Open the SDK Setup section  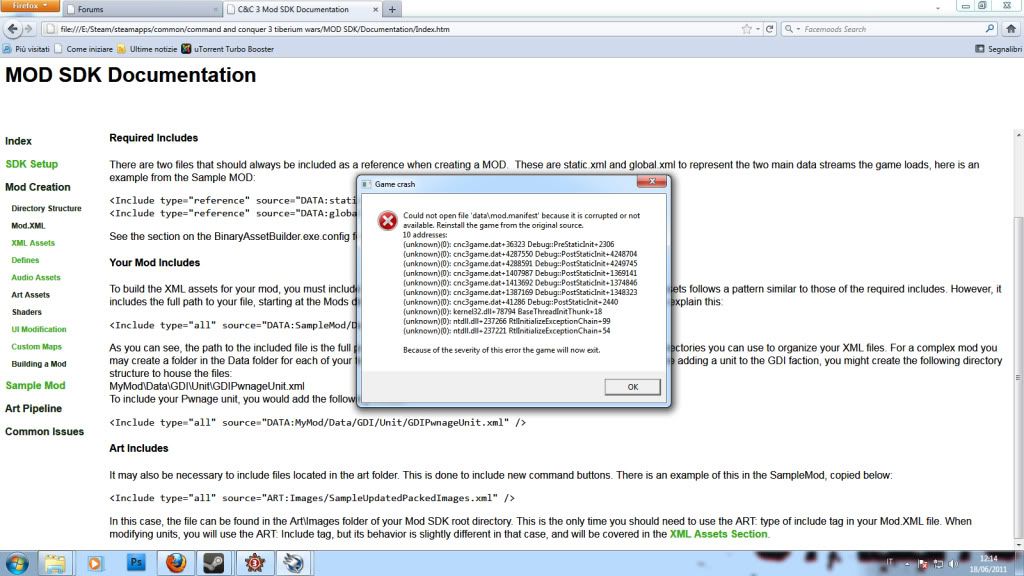click(x=31, y=164)
